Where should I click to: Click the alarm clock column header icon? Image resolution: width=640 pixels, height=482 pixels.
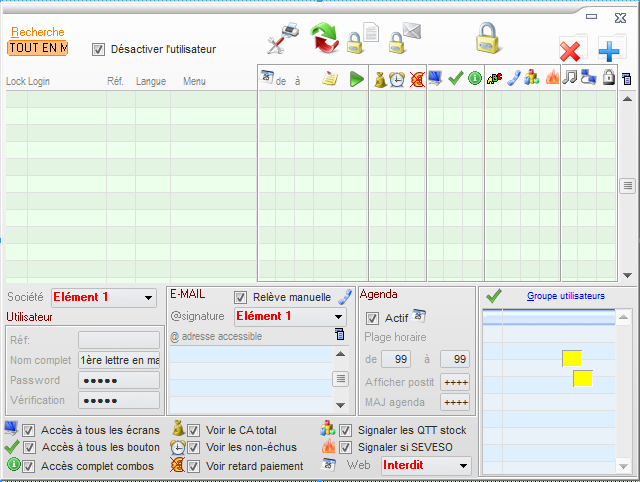[x=397, y=79]
